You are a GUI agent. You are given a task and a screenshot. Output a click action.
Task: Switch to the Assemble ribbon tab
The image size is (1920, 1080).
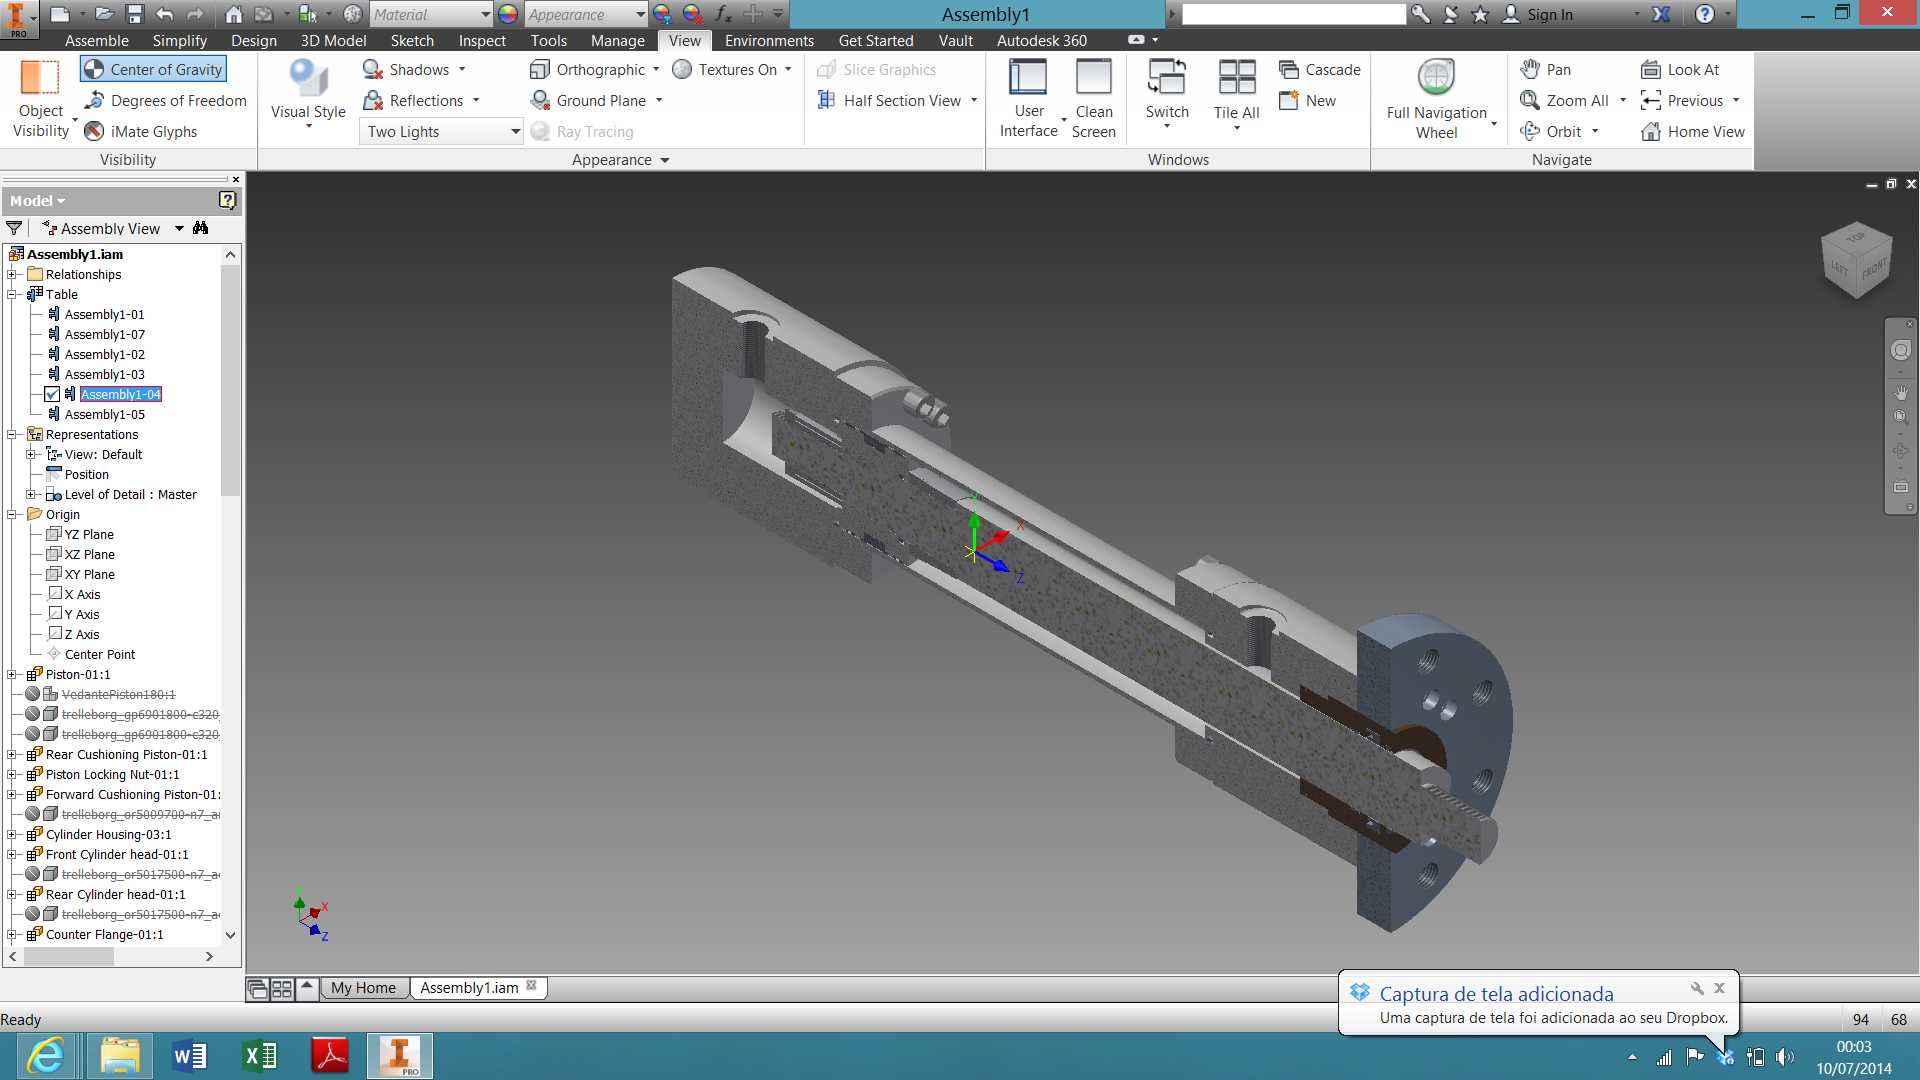pos(97,40)
